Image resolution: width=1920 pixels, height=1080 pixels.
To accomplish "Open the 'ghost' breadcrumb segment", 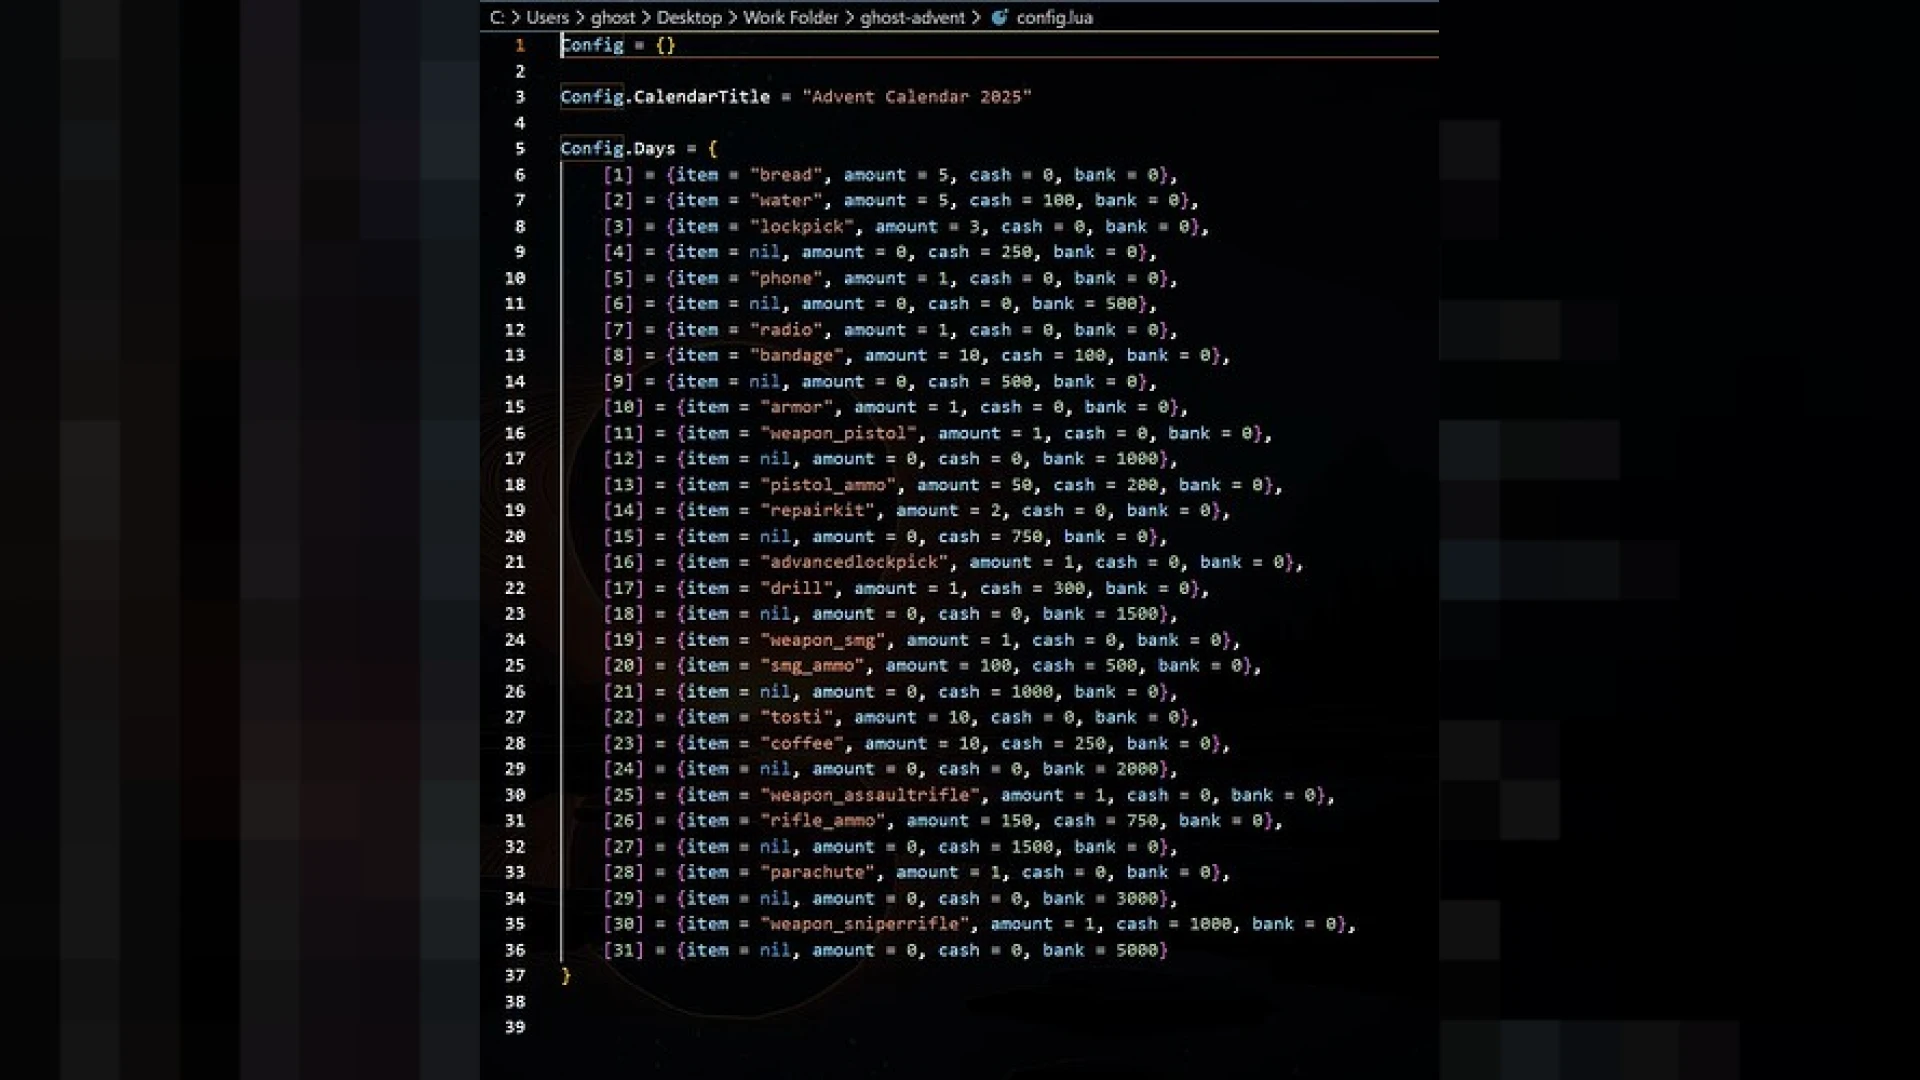I will coord(612,17).
